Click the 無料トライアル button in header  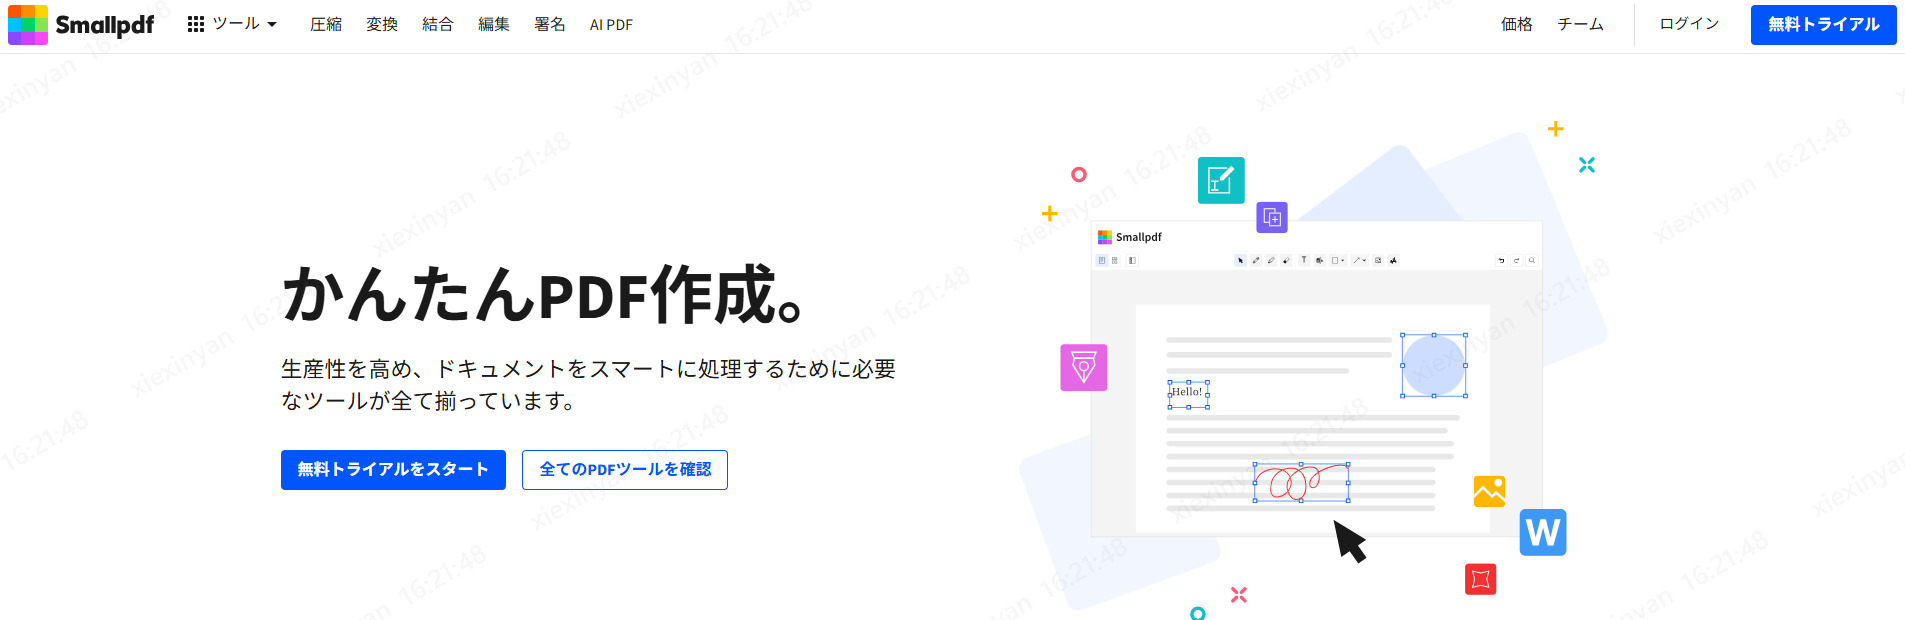pyautogui.click(x=1823, y=25)
